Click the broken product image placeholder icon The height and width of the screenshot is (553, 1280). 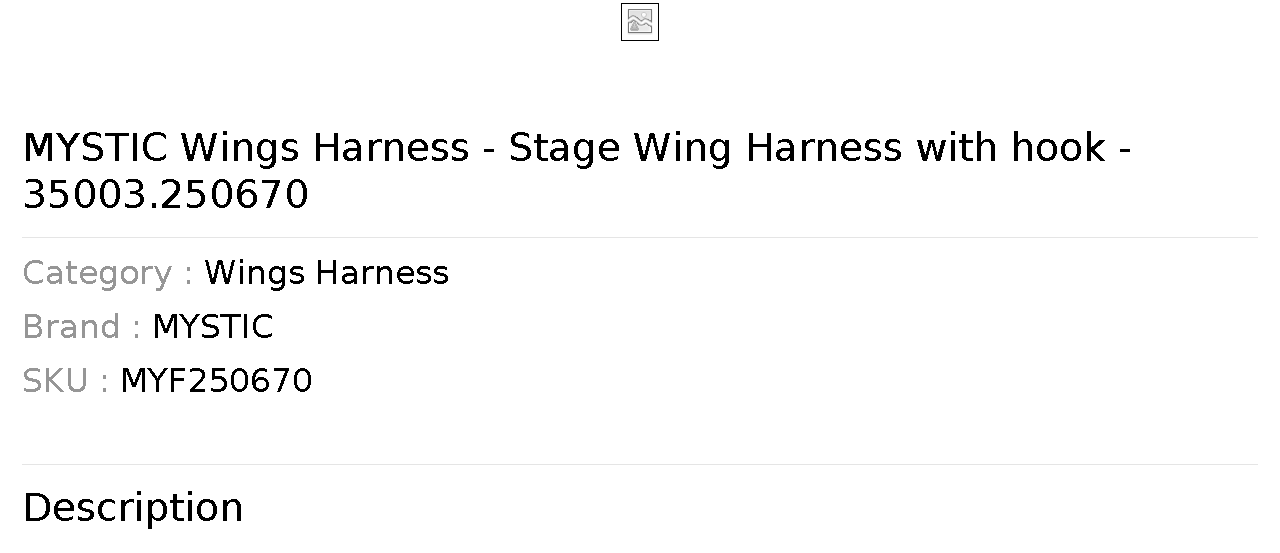(x=640, y=22)
